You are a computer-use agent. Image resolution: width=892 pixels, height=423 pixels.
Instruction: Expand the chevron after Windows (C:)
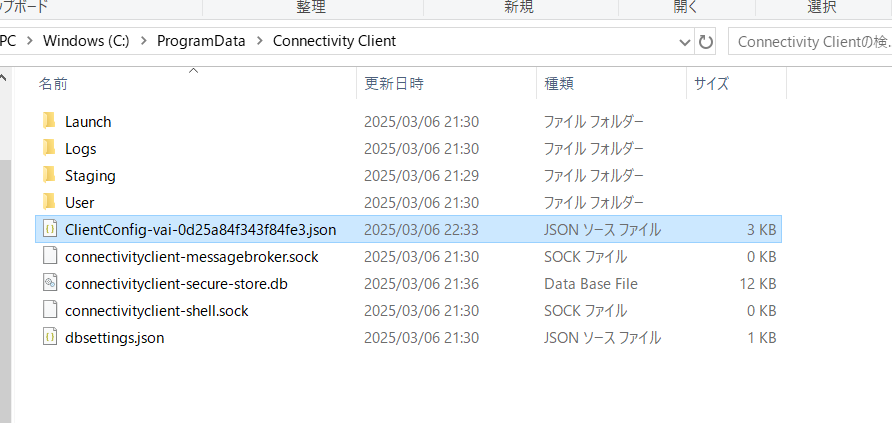(x=144, y=42)
